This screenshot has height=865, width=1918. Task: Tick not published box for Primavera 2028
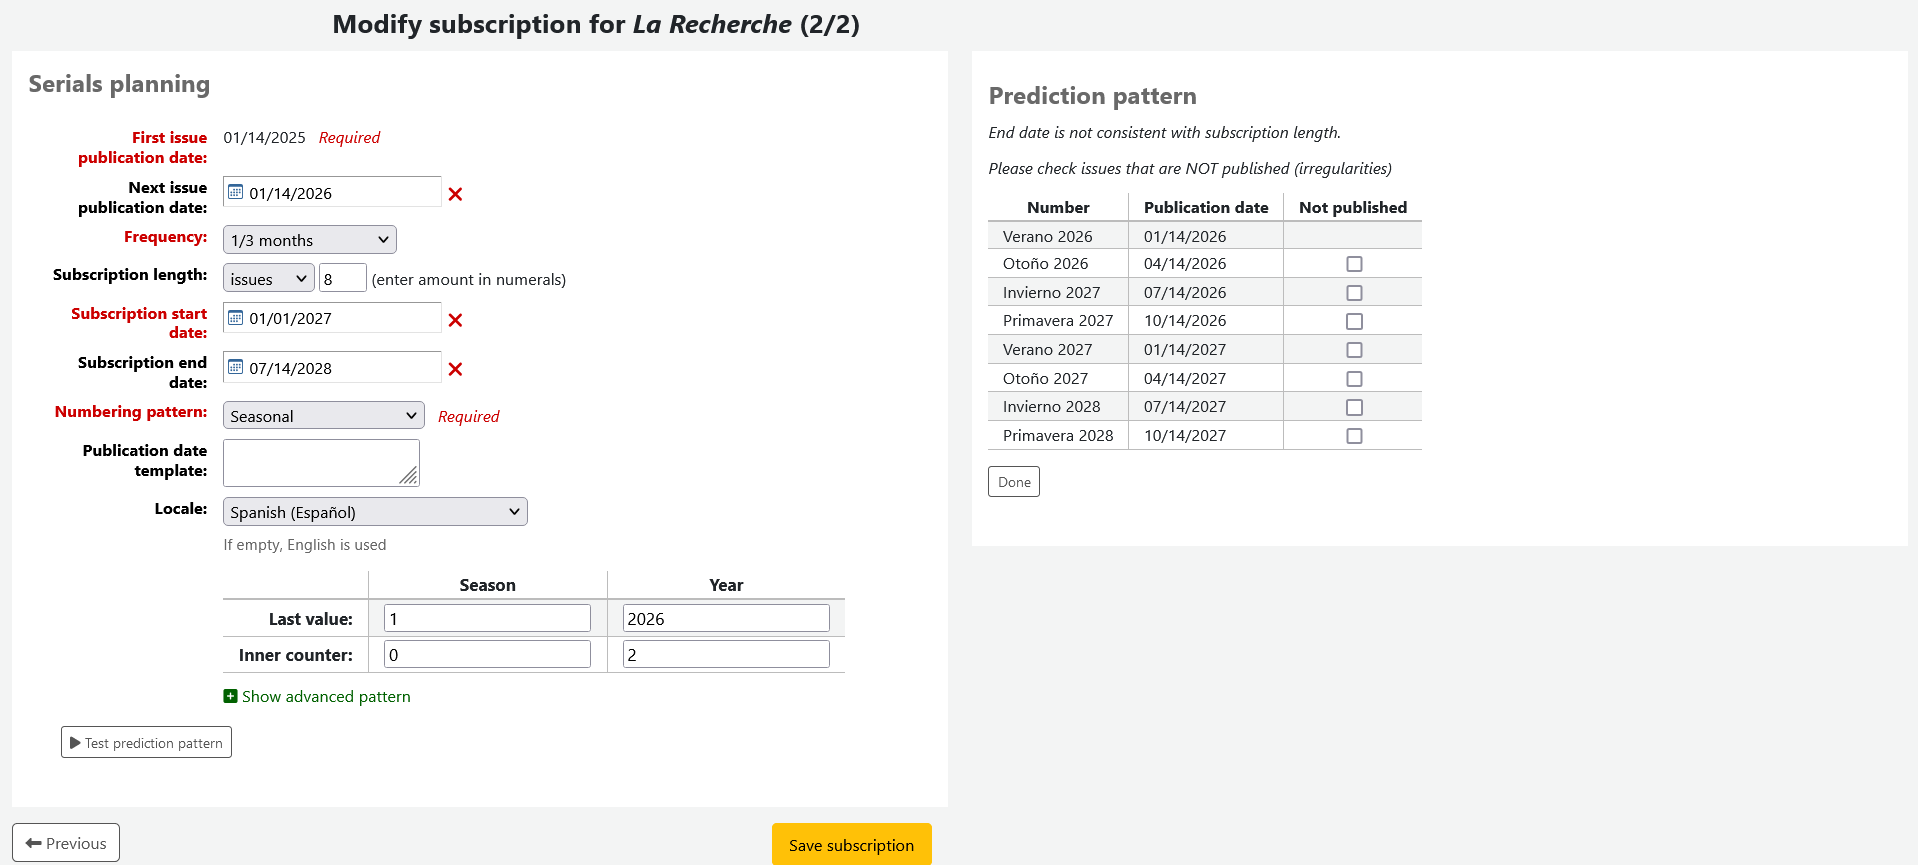point(1354,436)
